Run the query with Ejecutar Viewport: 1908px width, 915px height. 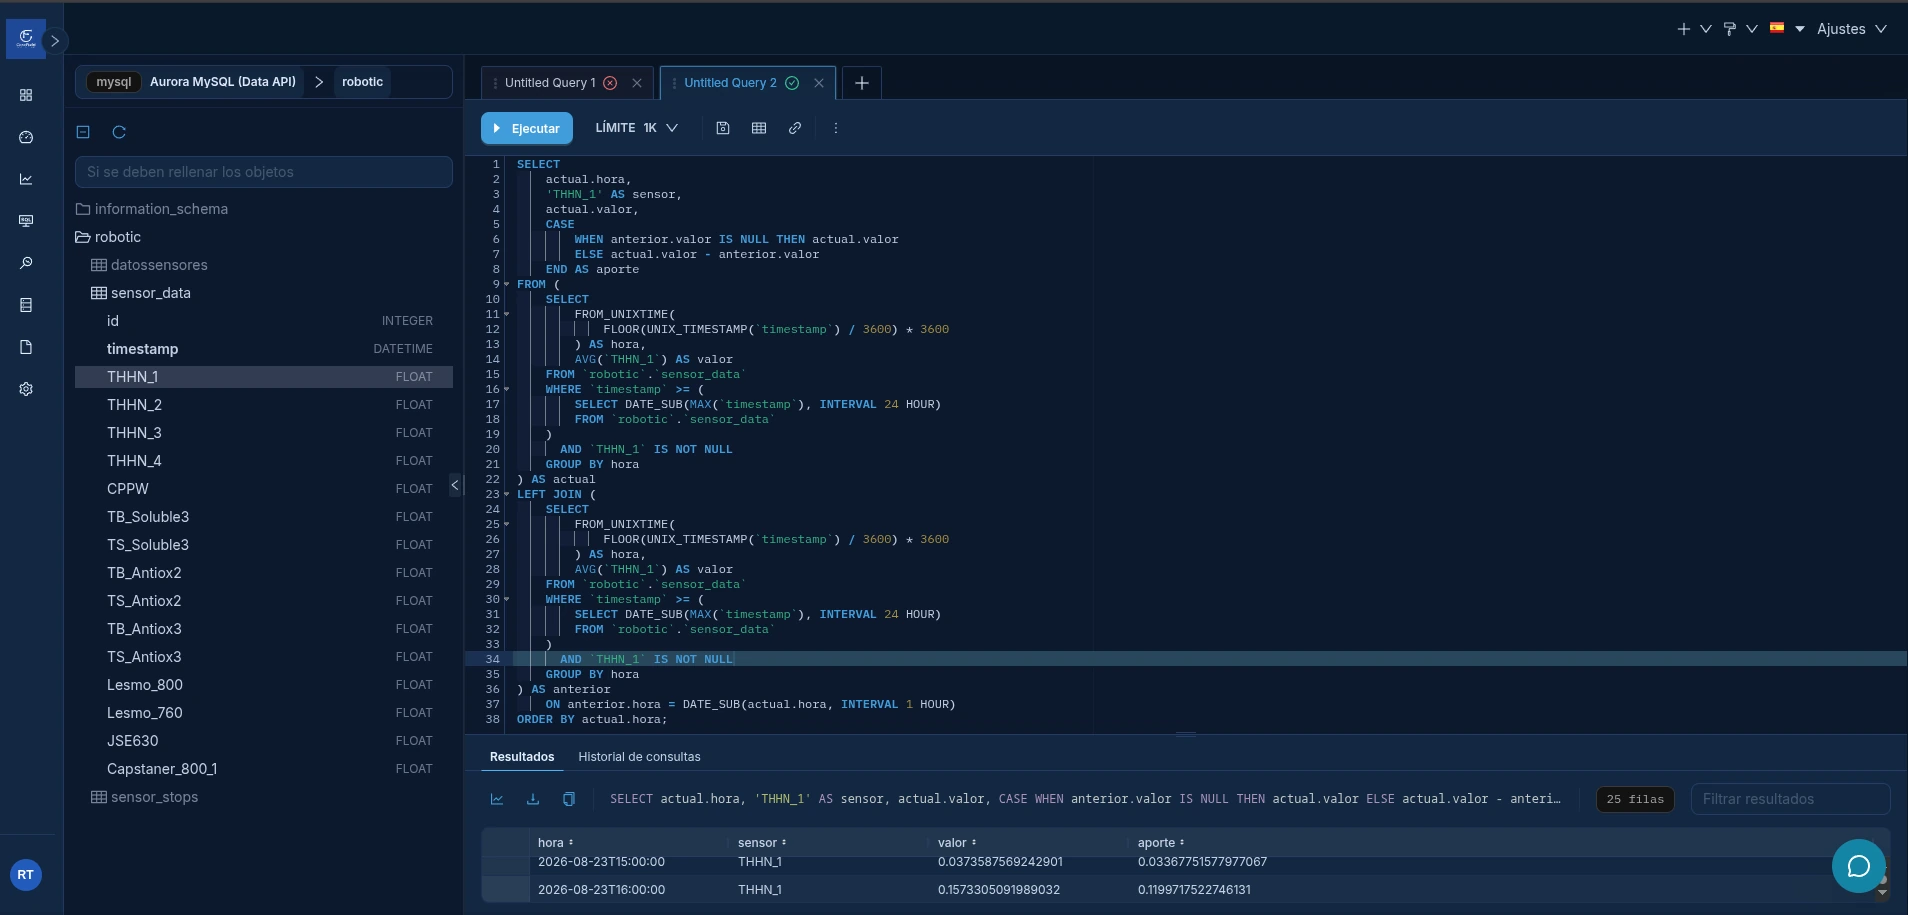[527, 128]
